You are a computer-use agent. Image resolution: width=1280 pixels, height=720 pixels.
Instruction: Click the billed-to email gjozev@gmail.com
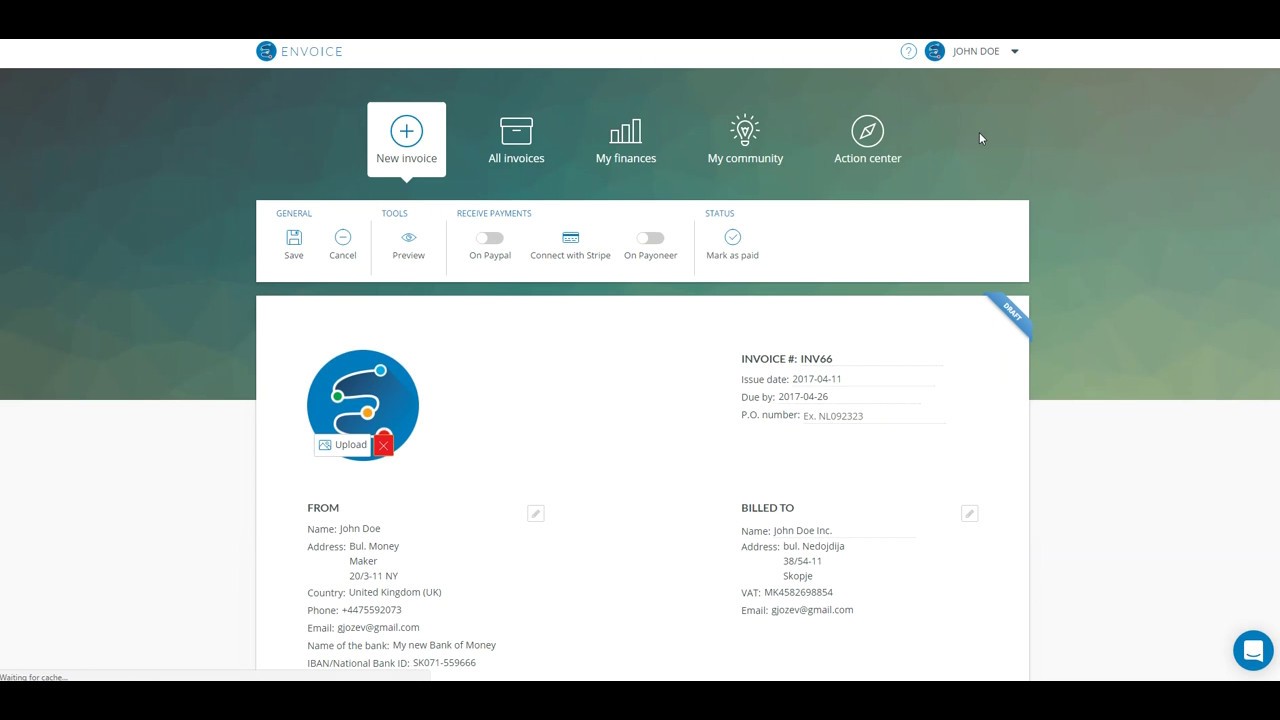click(x=812, y=610)
